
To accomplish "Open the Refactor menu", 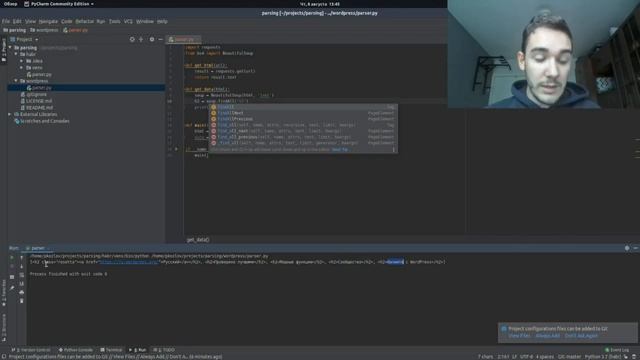I will [x=84, y=21].
